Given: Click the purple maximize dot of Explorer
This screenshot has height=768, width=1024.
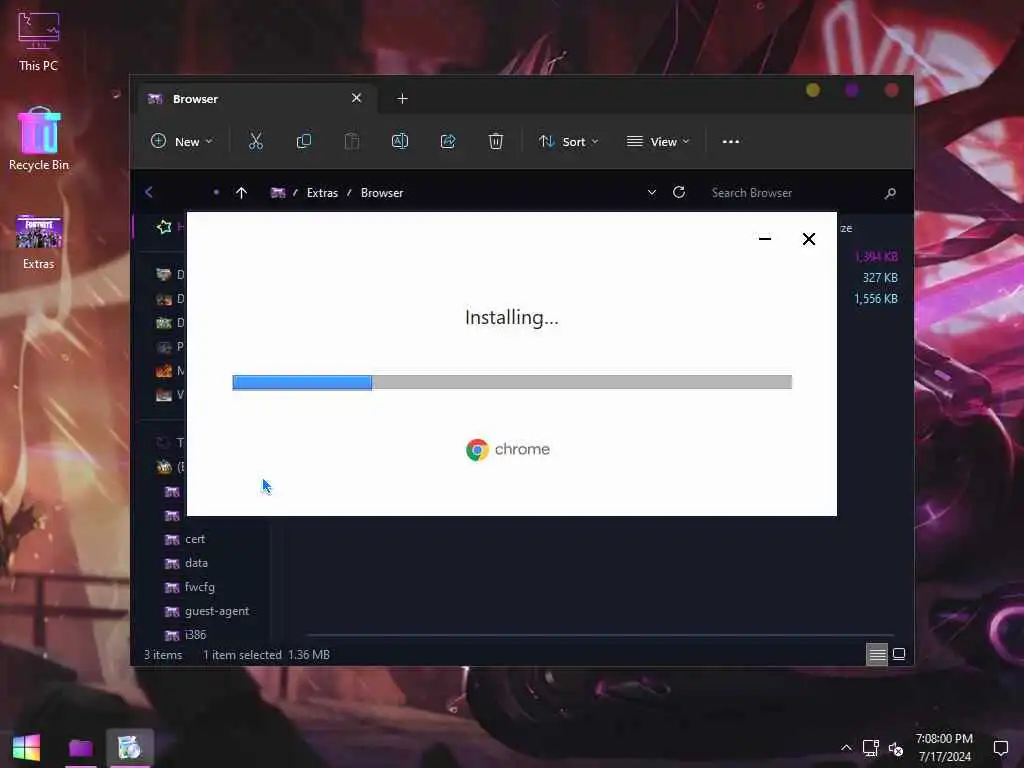Looking at the screenshot, I should pos(852,90).
